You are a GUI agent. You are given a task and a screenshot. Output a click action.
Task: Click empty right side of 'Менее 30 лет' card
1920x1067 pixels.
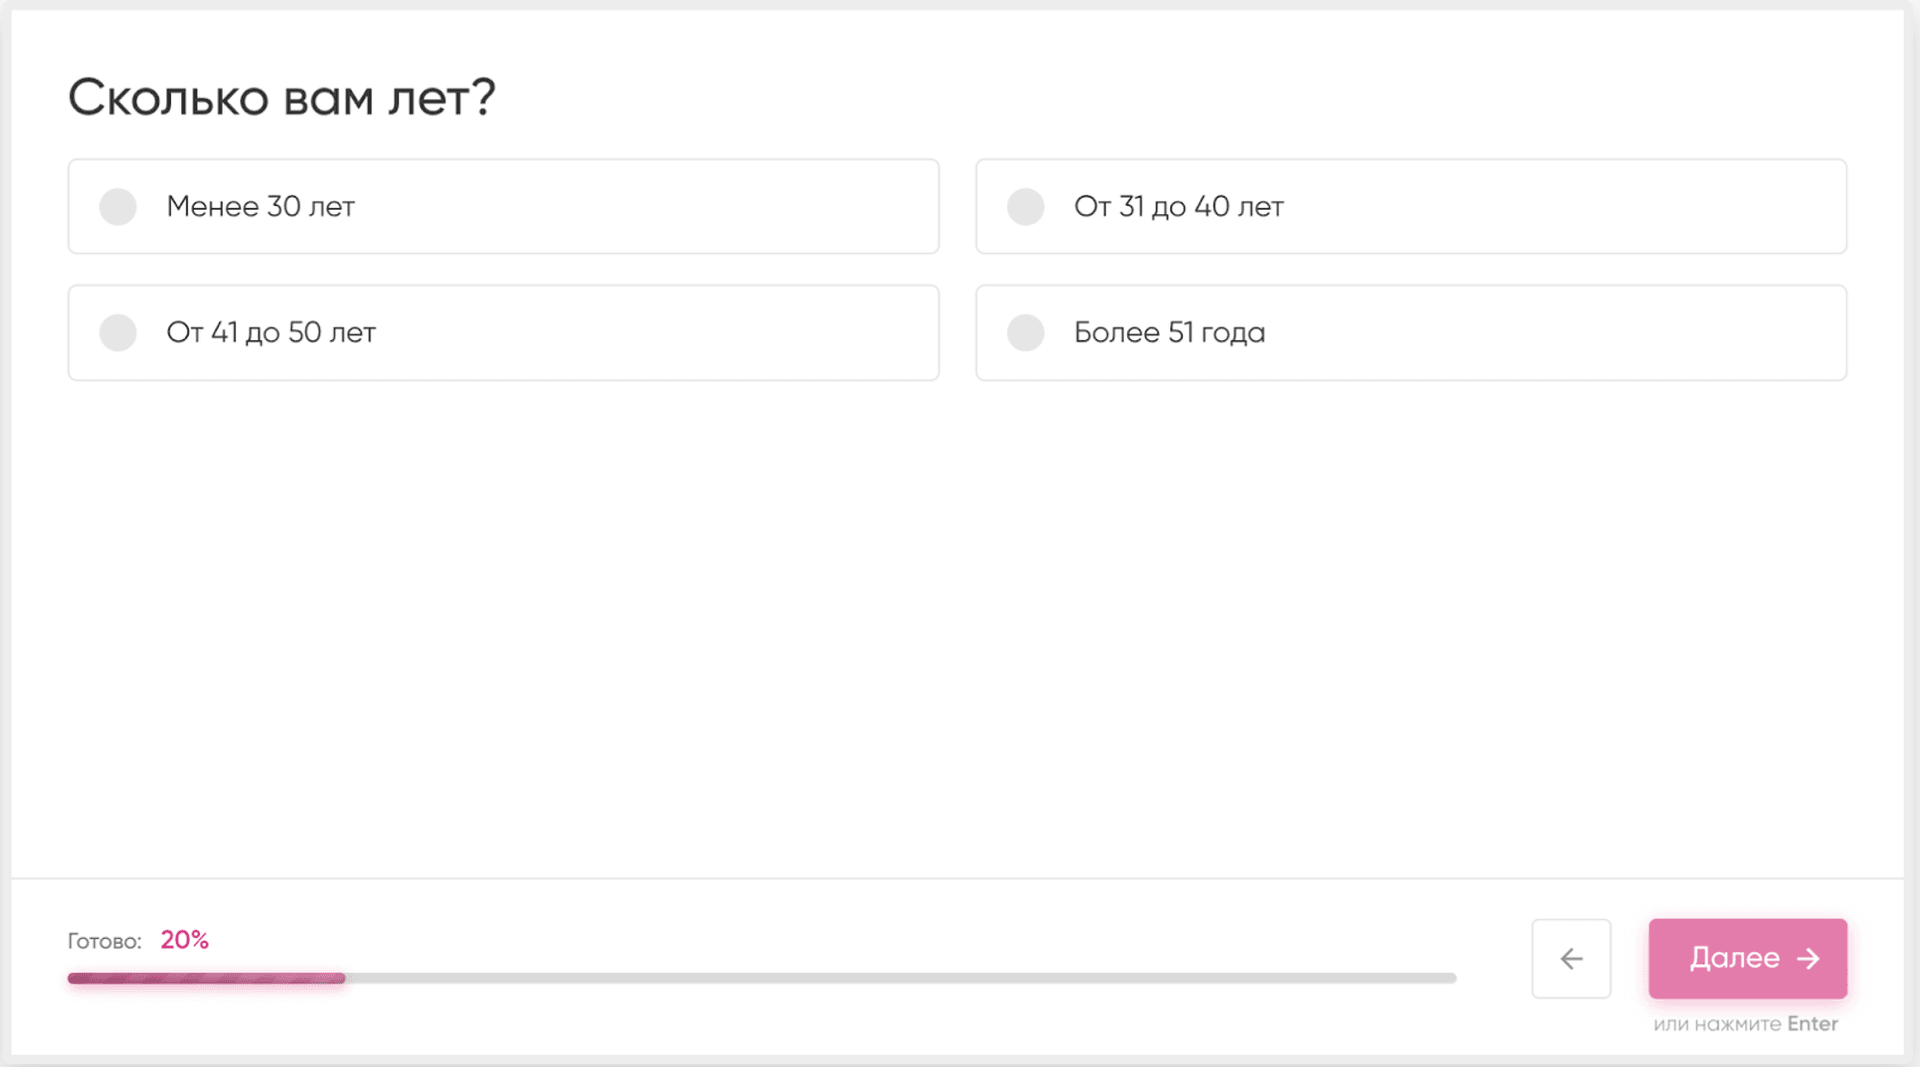700,207
